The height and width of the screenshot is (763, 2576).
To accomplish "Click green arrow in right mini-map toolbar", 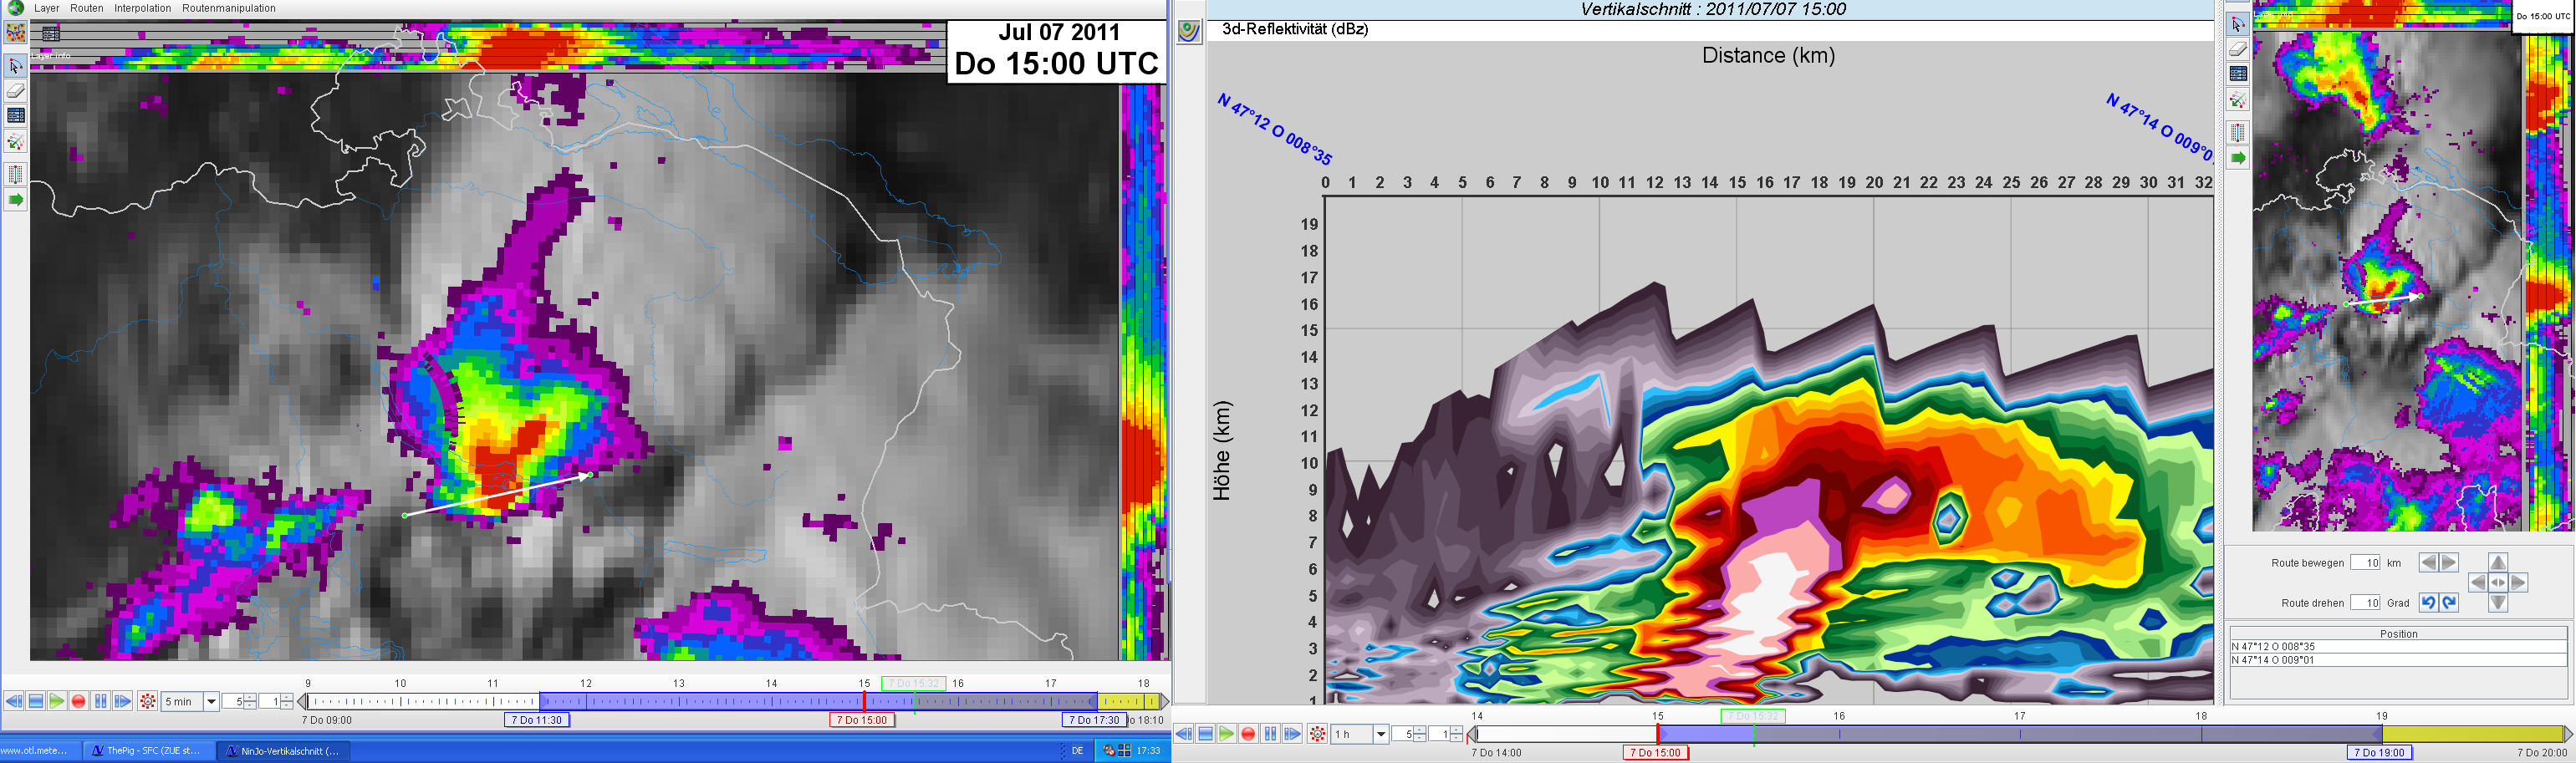I will coord(2238,158).
